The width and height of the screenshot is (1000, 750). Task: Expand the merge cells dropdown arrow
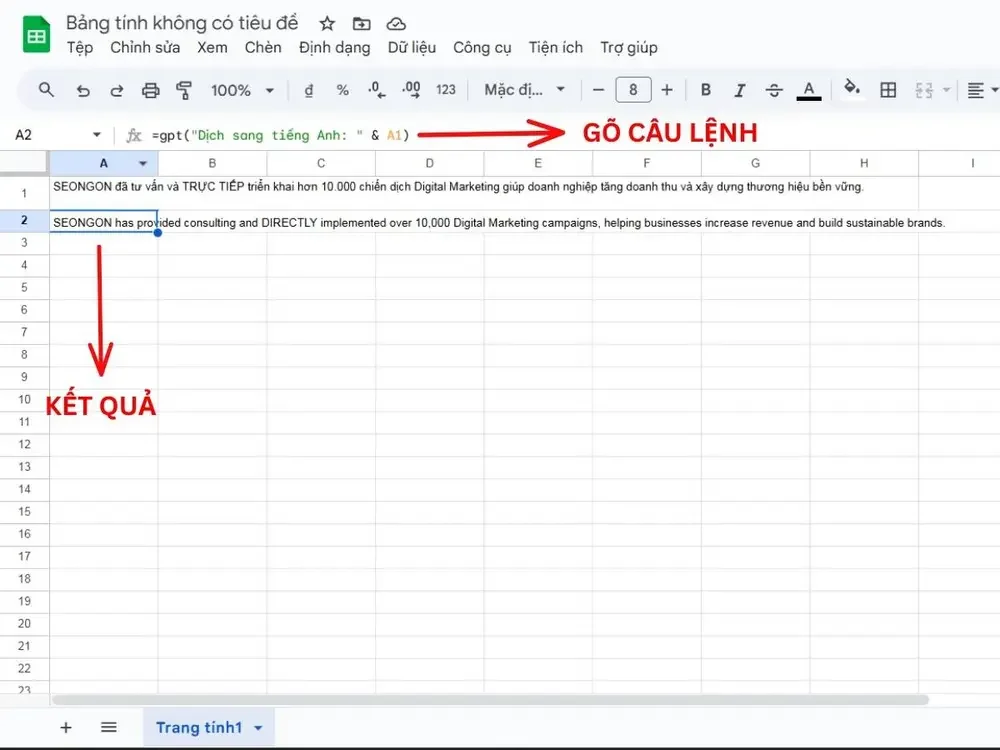(946, 90)
